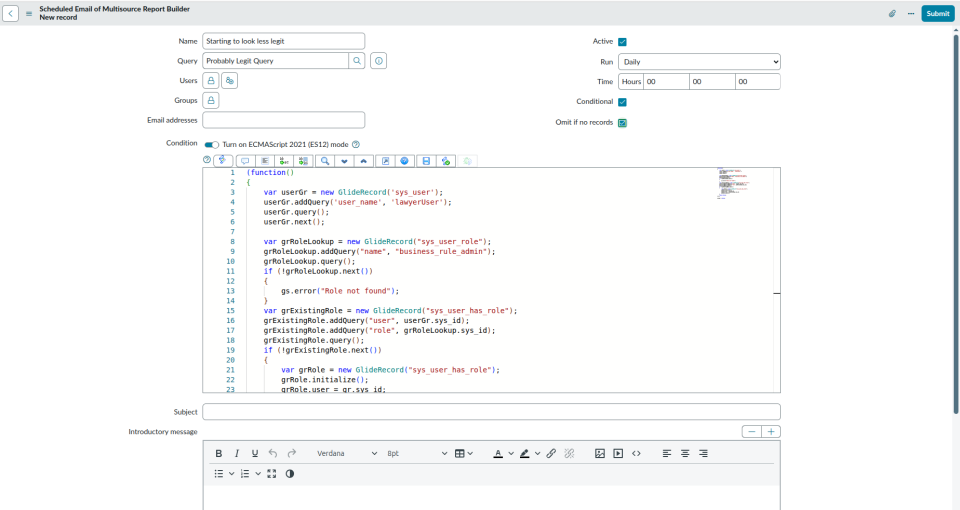Run script syntax check icon
This screenshot has width=960, height=510.
click(x=446, y=160)
